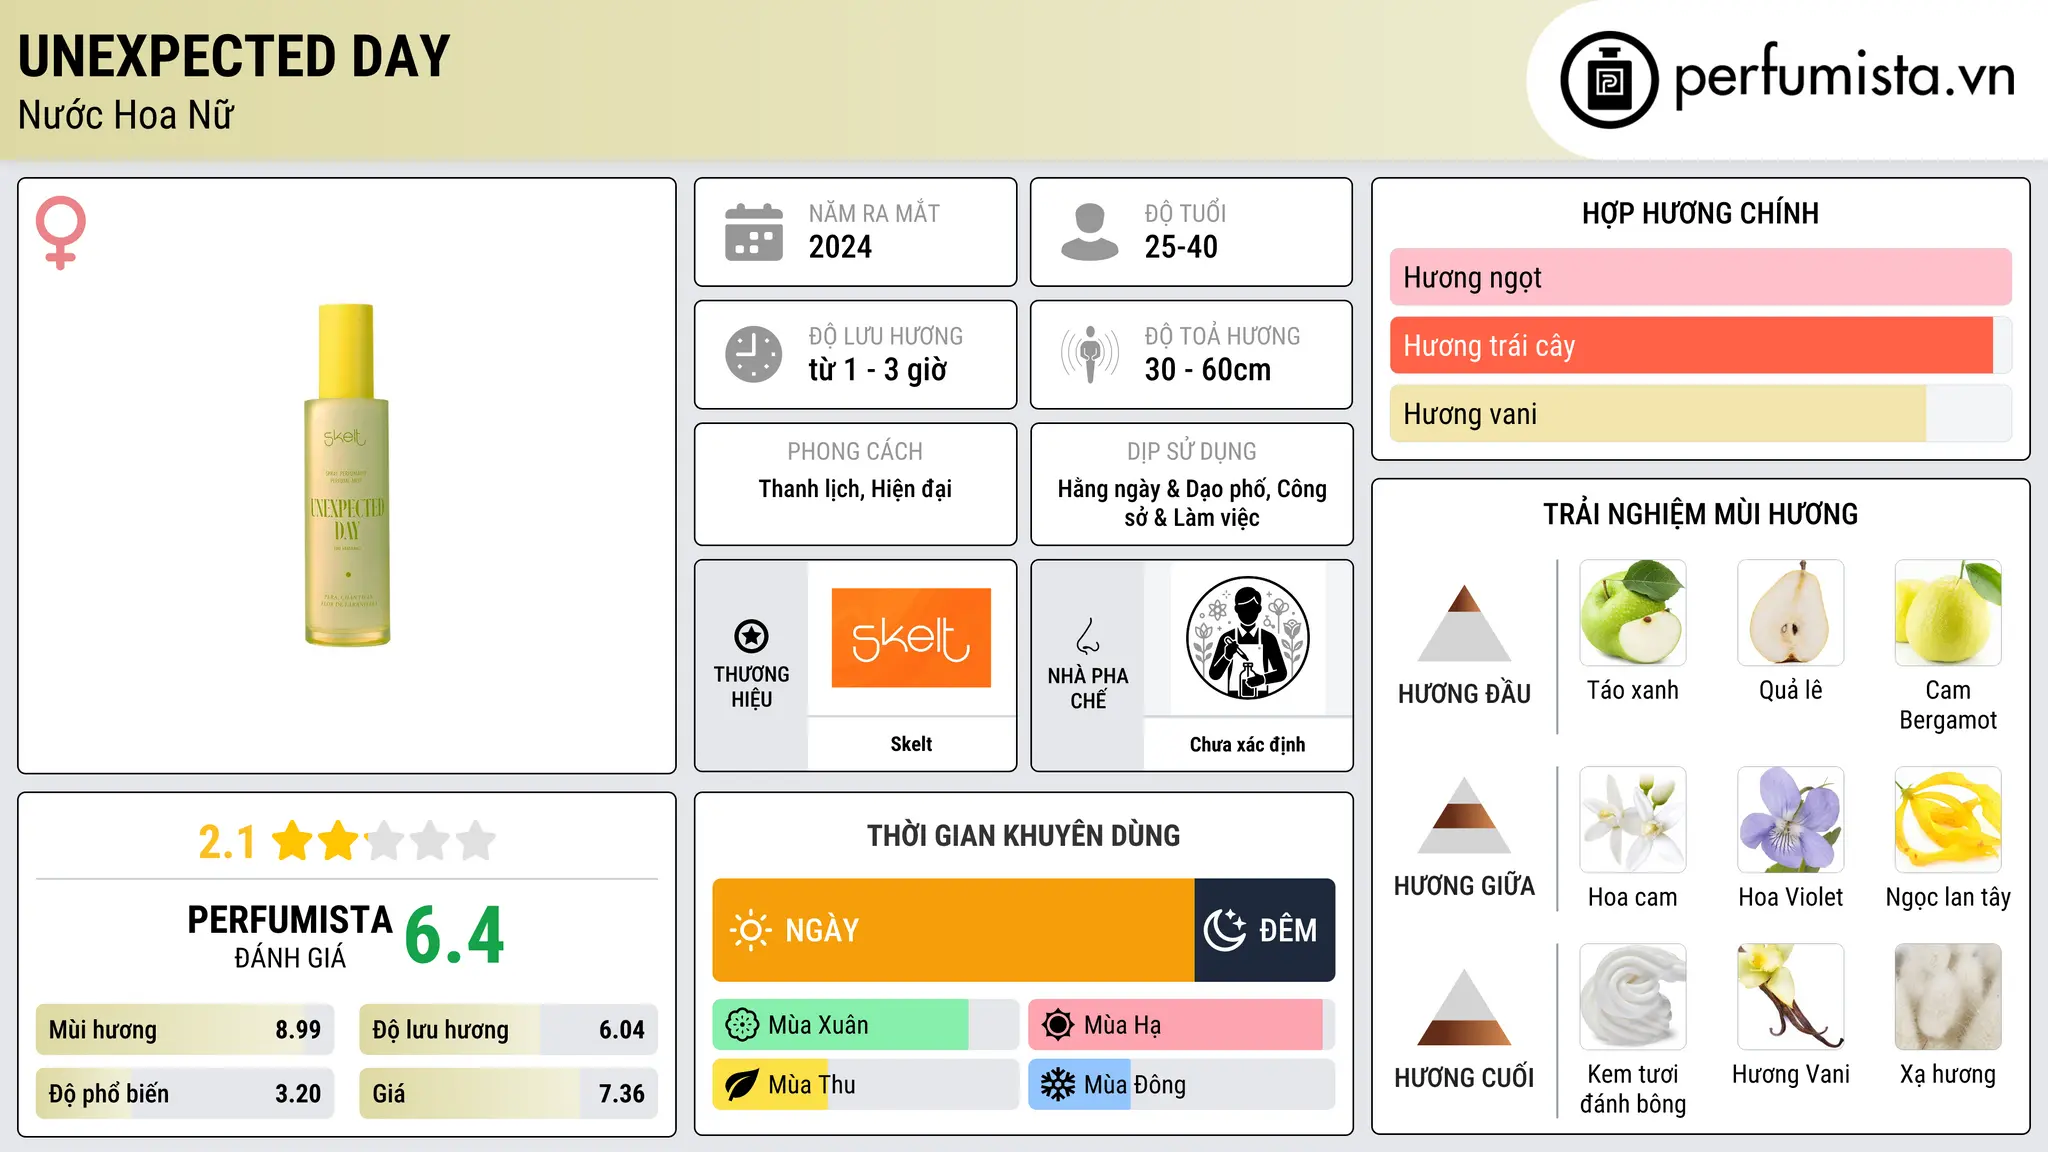Select the Hương Vani note image
2048x1152 pixels.
click(x=1791, y=997)
